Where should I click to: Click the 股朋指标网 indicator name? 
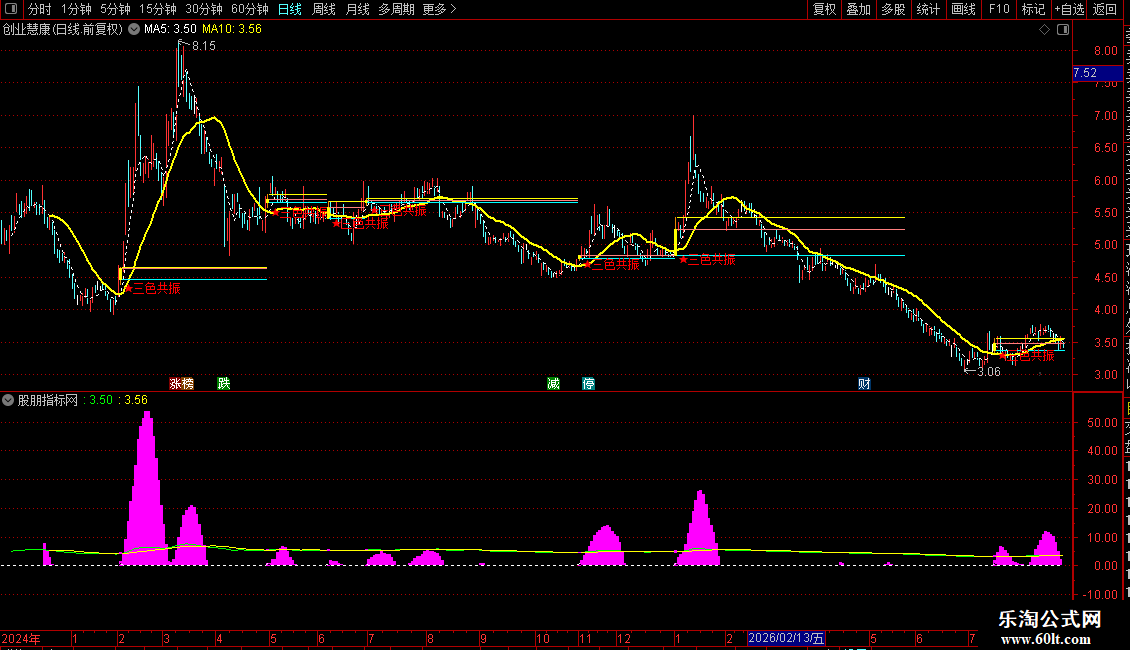(x=48, y=400)
